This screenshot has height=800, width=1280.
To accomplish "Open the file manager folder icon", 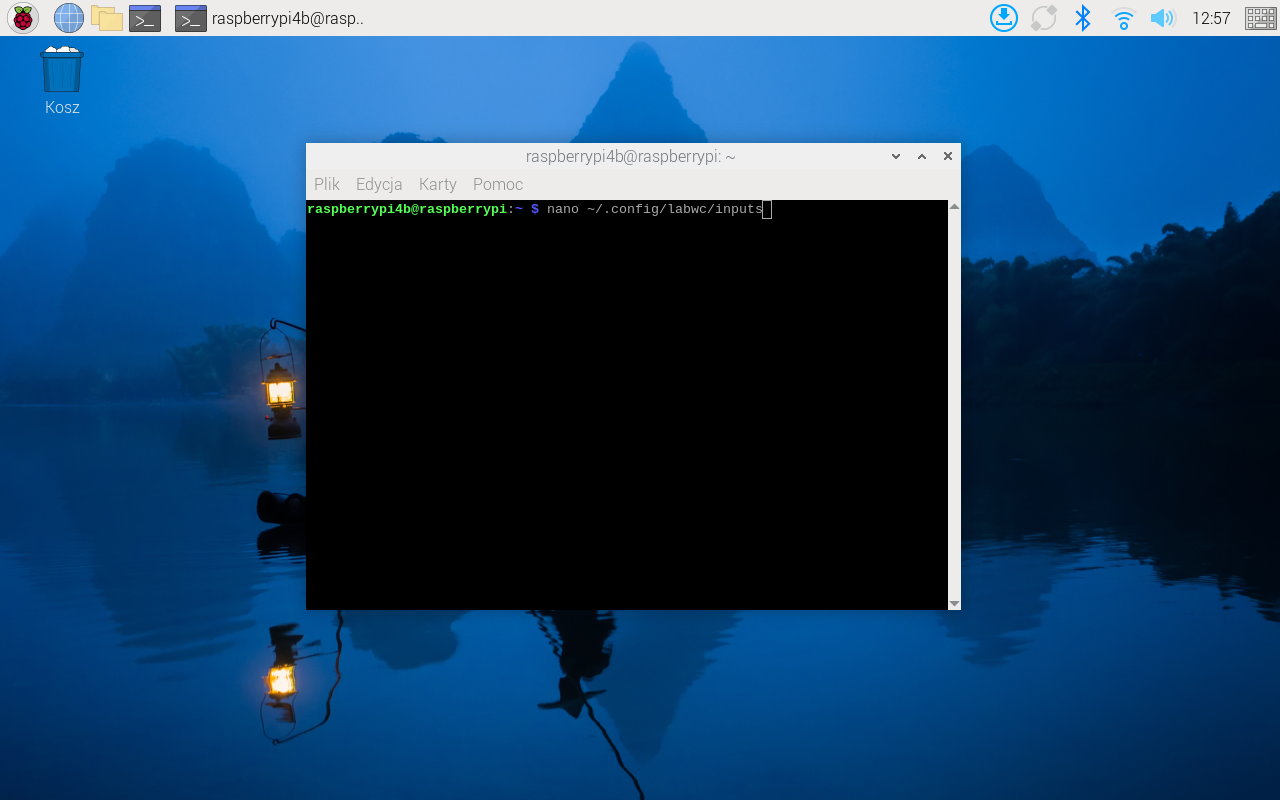I will tap(106, 18).
